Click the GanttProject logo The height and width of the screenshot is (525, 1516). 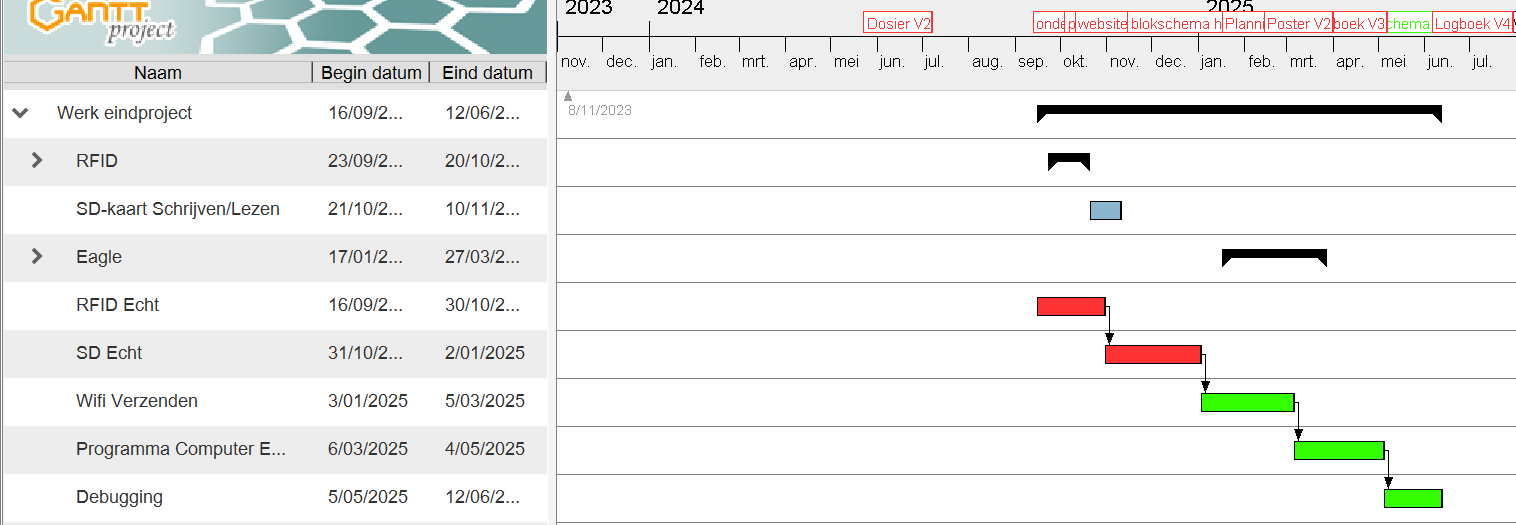tap(100, 22)
